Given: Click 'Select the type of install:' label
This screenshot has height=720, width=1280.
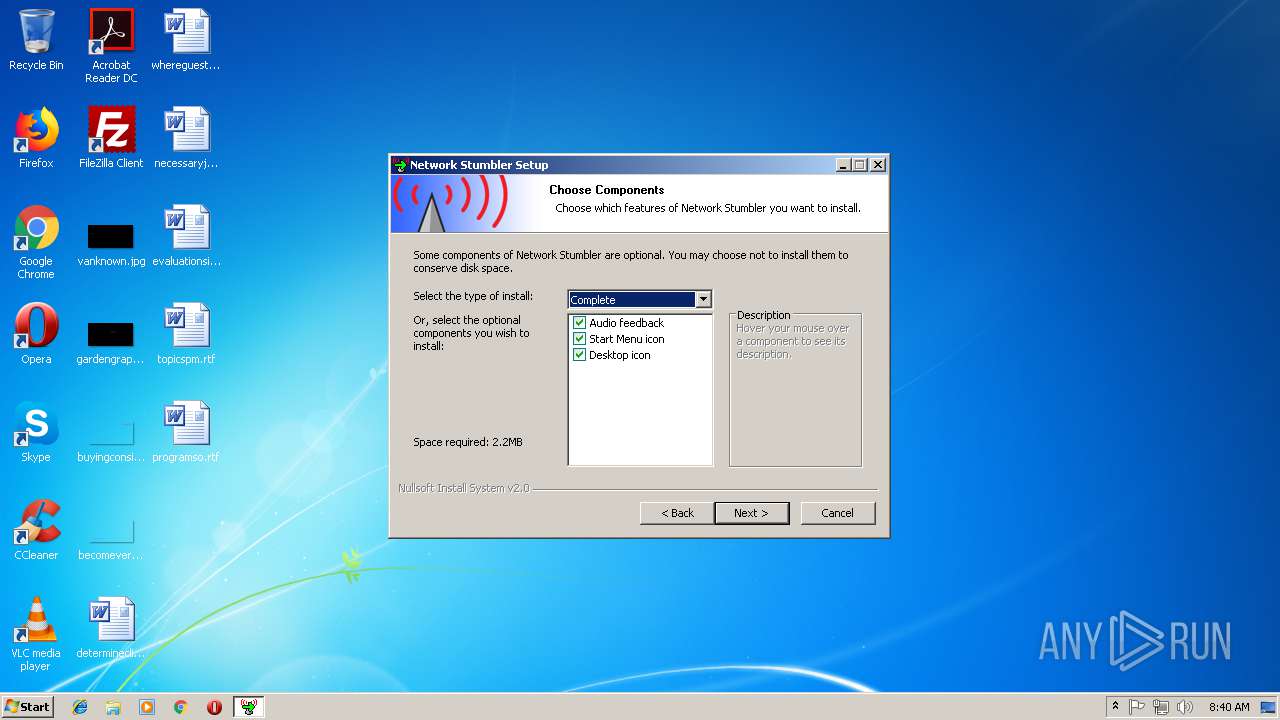Looking at the screenshot, I should [x=473, y=296].
